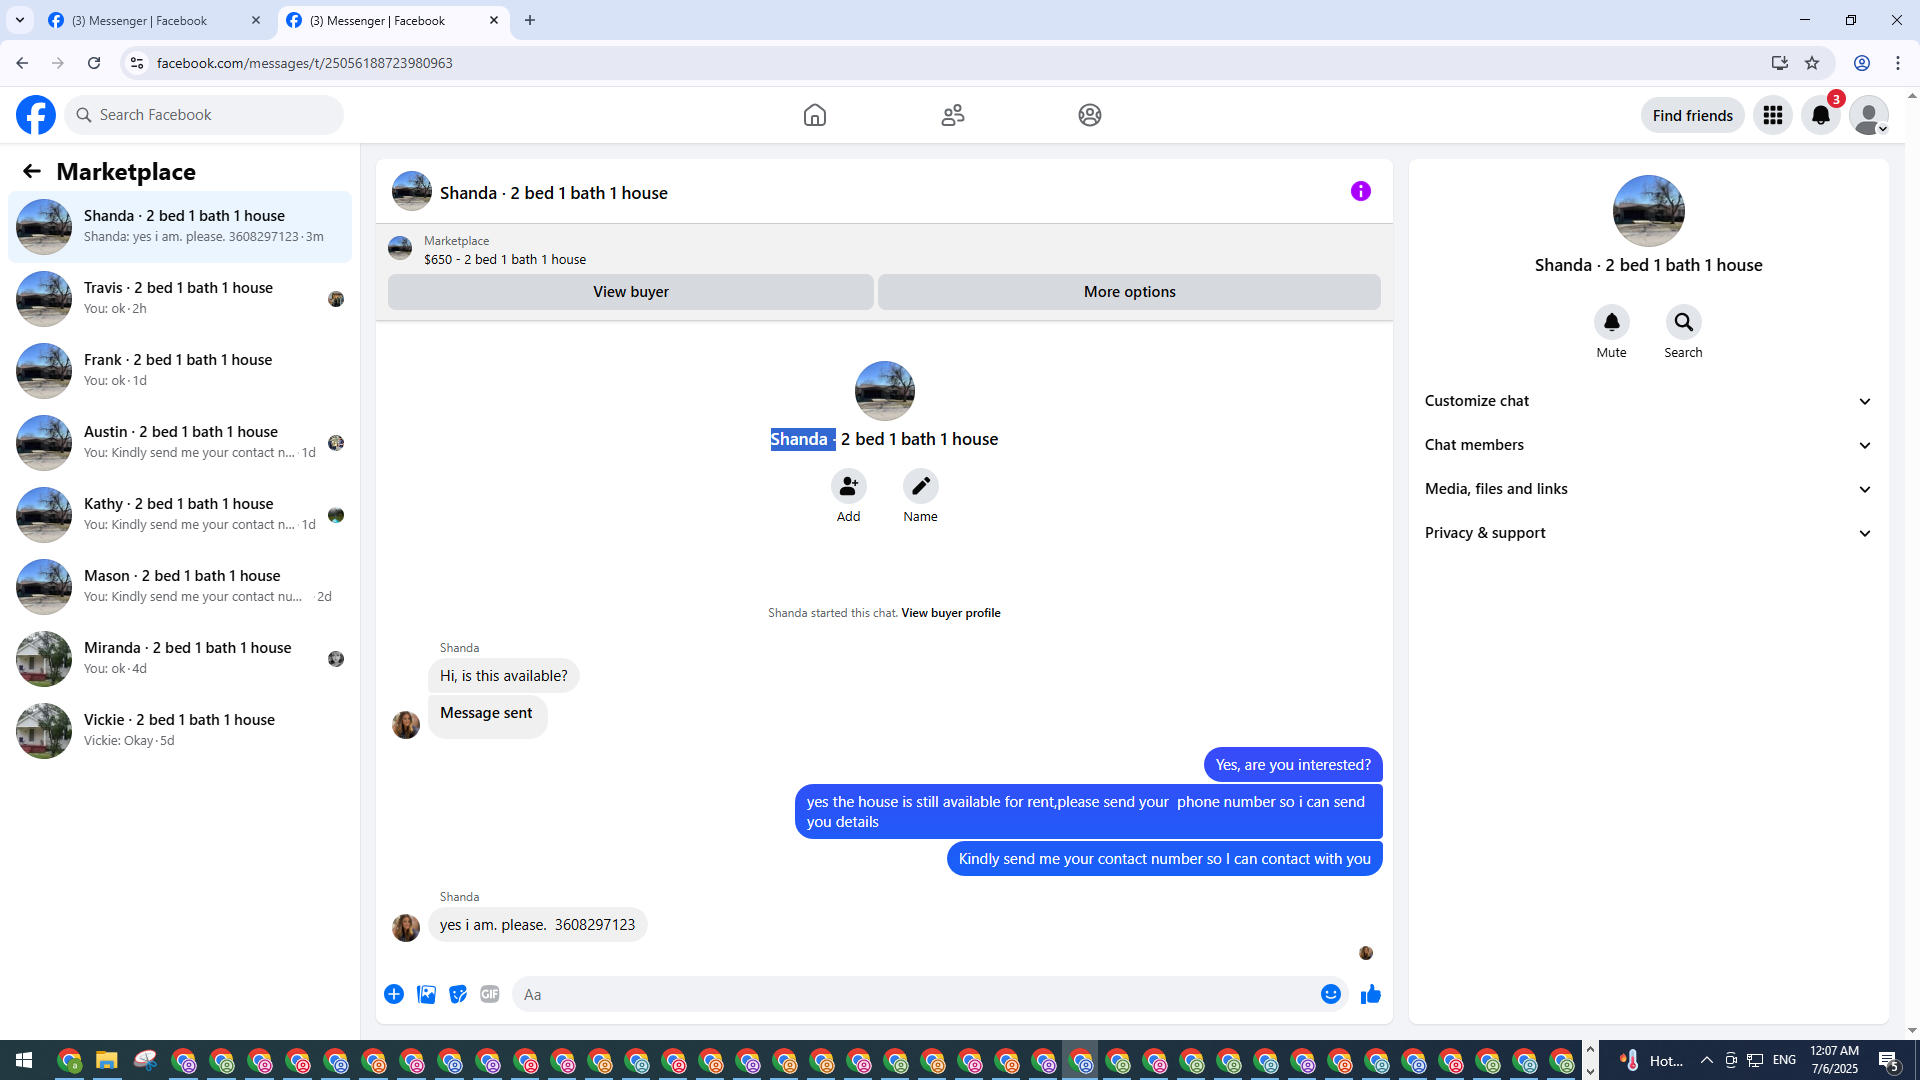The width and height of the screenshot is (1920, 1080).
Task: Click the GIF picker icon
Action: pyautogui.click(x=489, y=994)
